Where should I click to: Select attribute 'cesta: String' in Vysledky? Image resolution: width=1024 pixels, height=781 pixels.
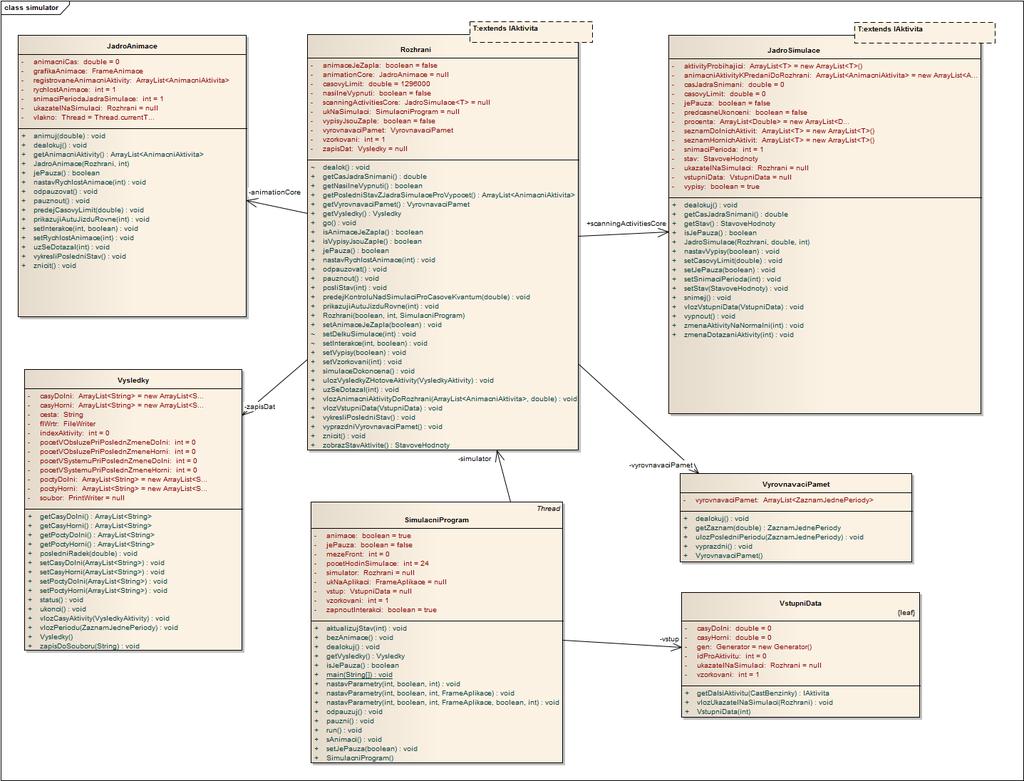click(x=61, y=415)
